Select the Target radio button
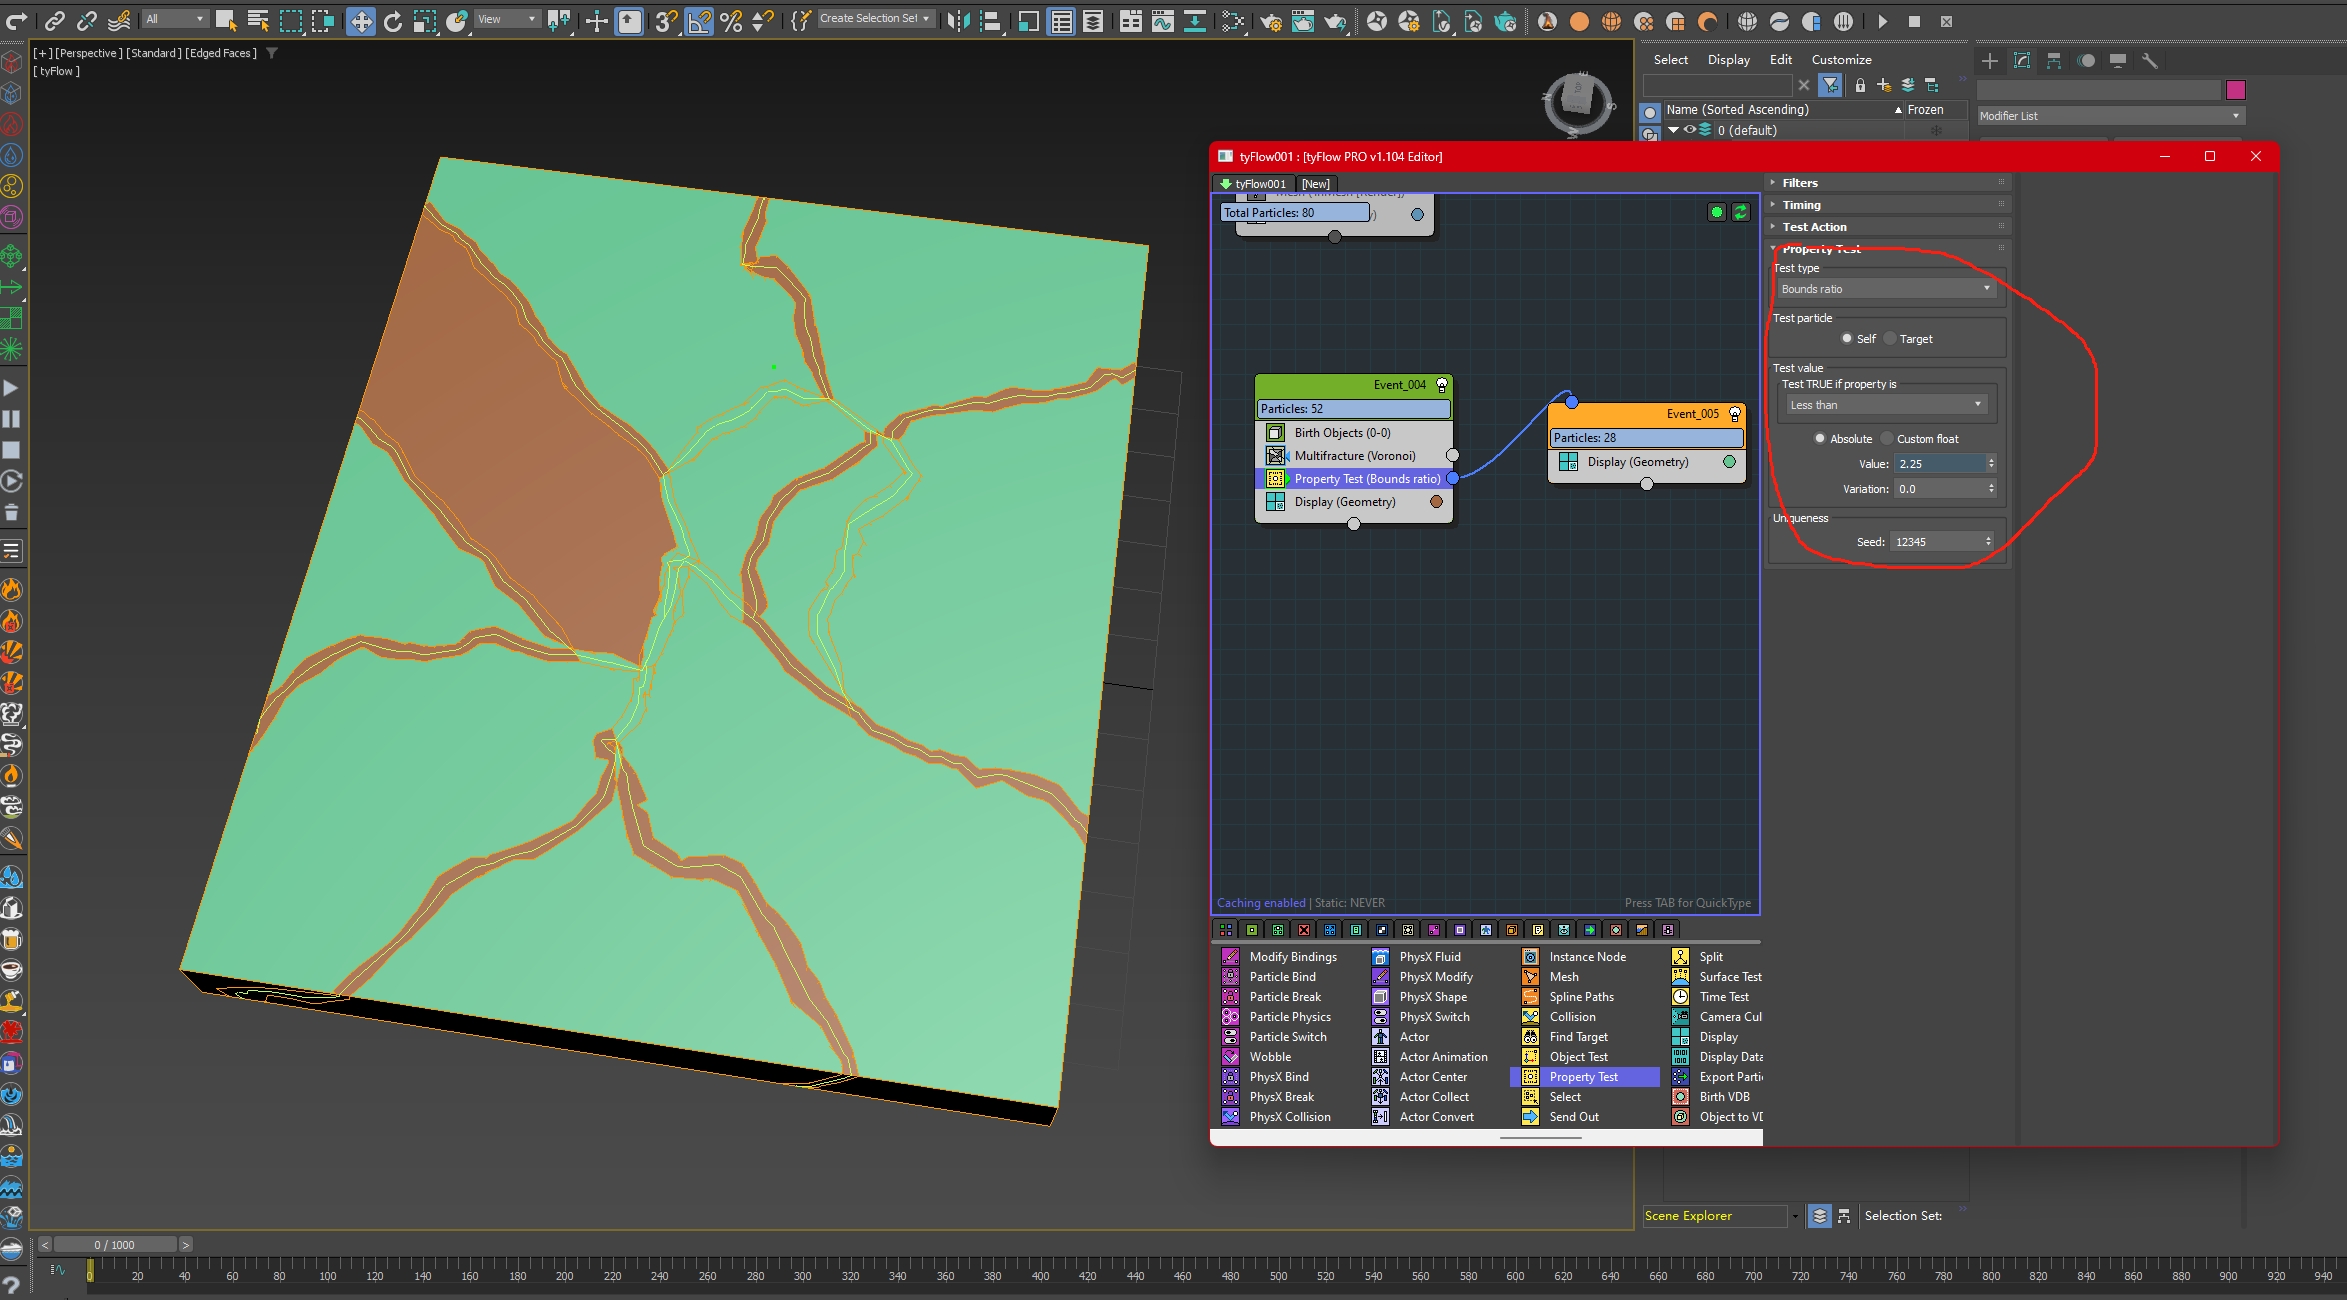The width and height of the screenshot is (2347, 1300). point(1890,339)
